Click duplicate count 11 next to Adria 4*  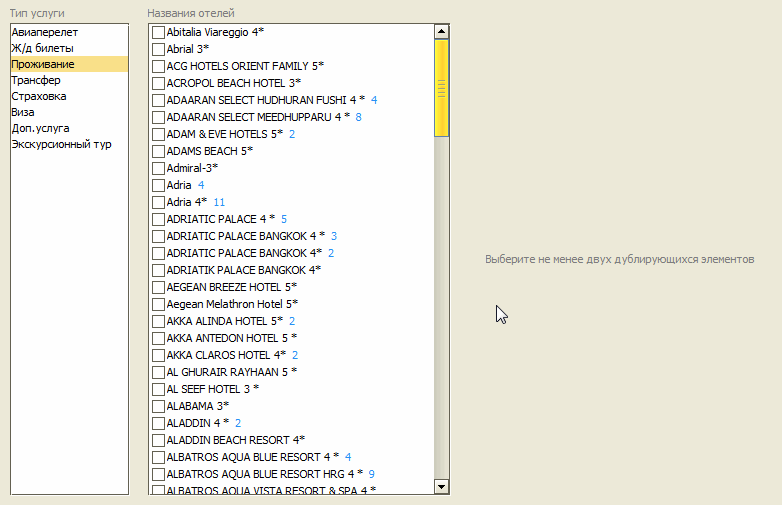point(219,202)
